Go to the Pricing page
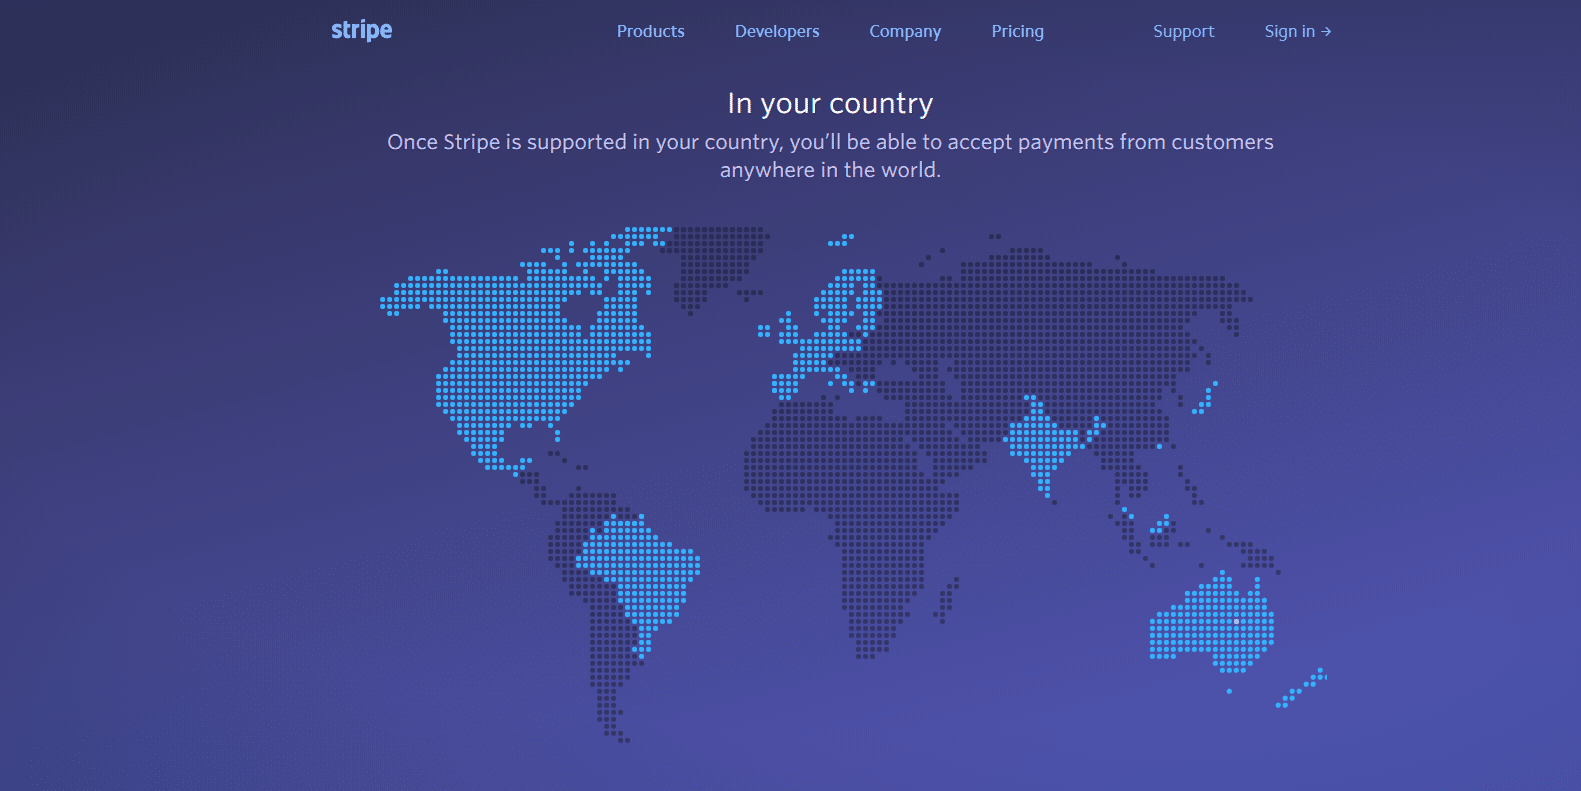 coord(1017,31)
